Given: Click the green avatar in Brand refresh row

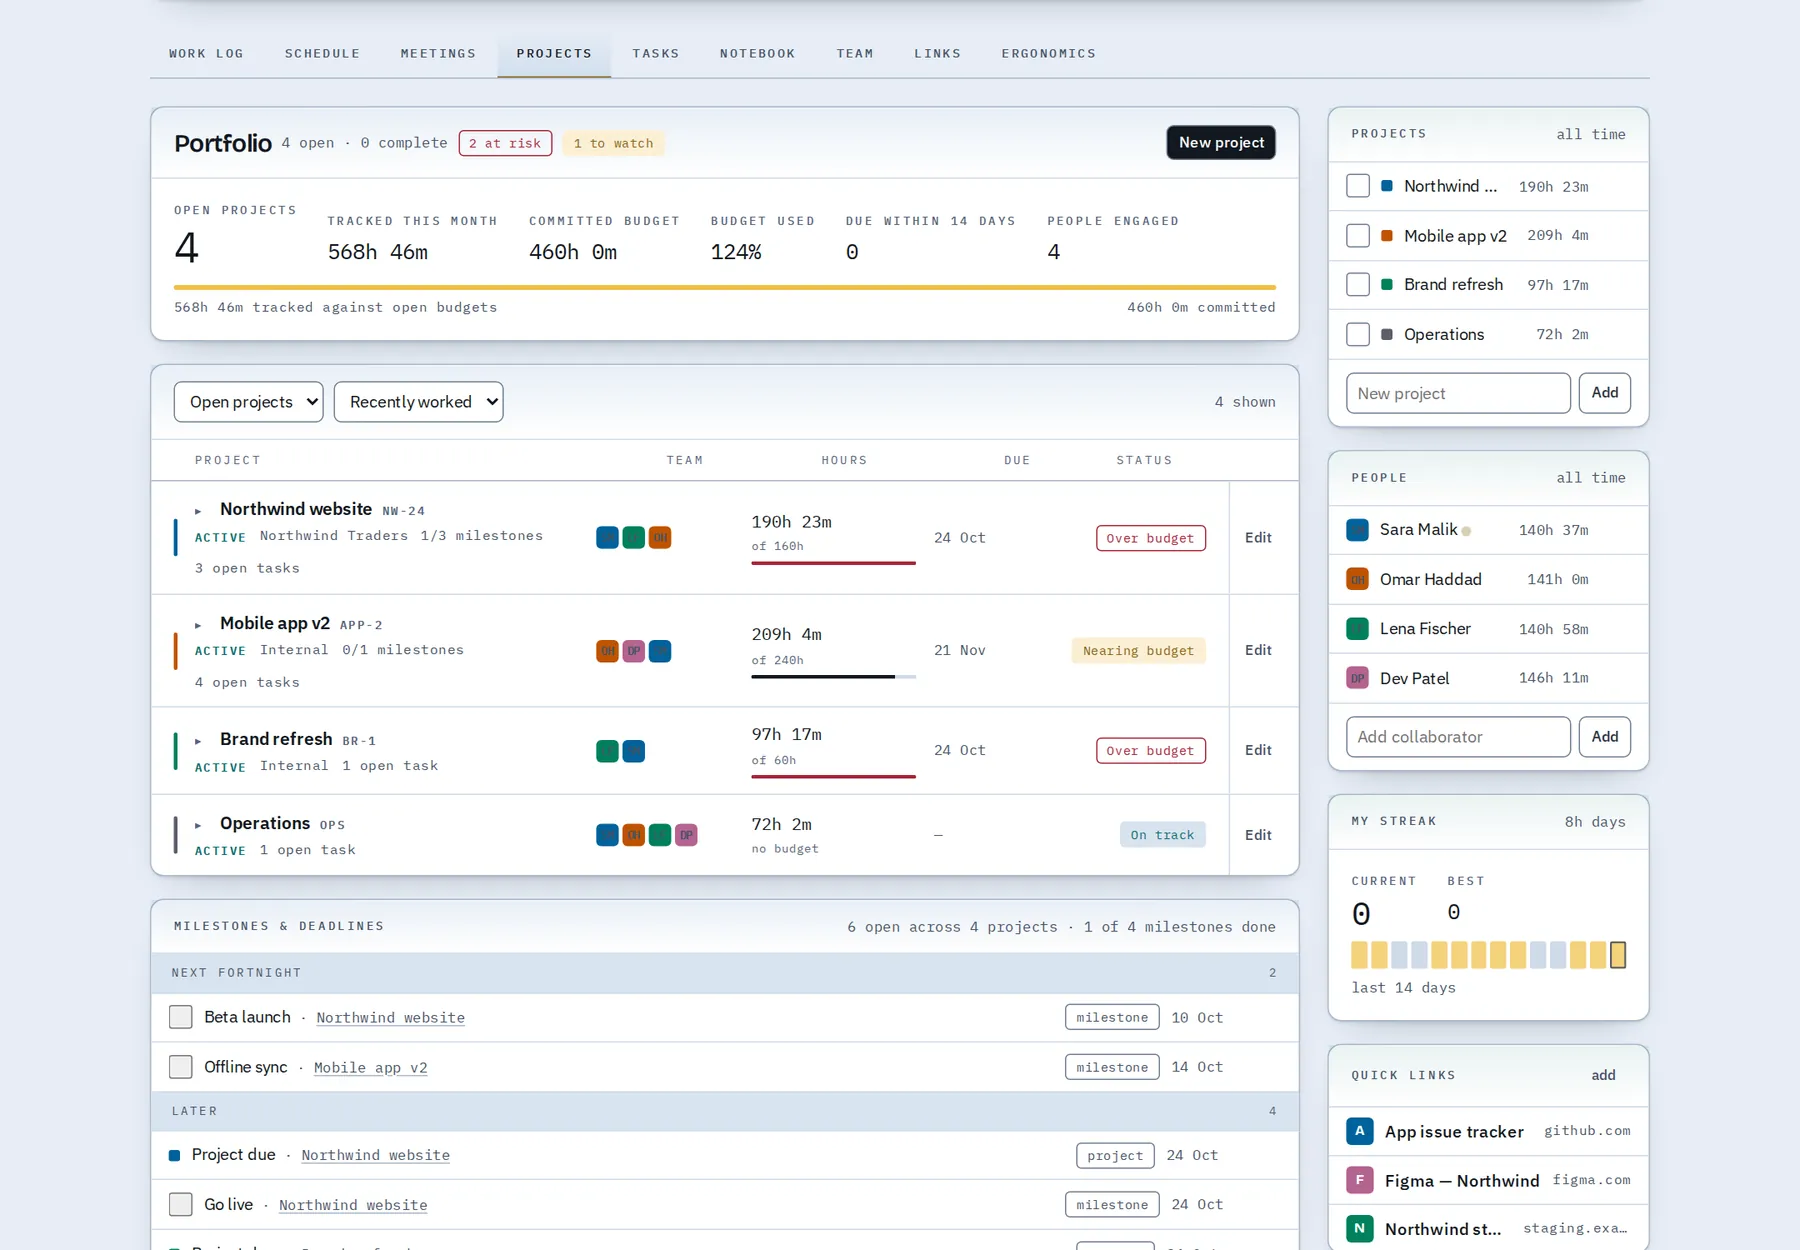Looking at the screenshot, I should pos(607,751).
